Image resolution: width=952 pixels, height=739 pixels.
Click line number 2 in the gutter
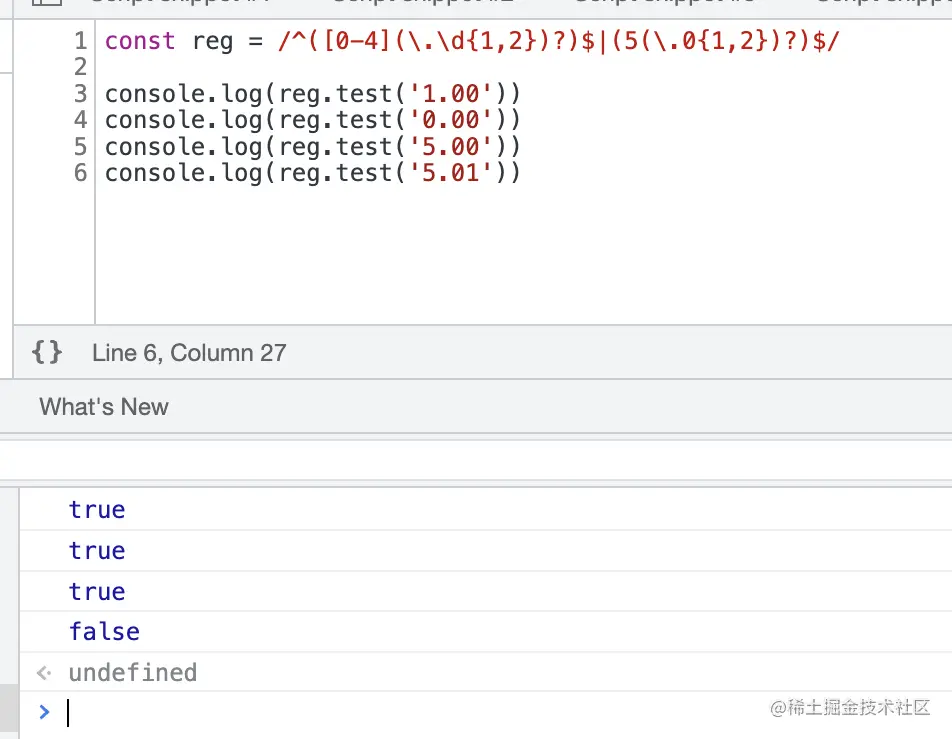(79, 67)
